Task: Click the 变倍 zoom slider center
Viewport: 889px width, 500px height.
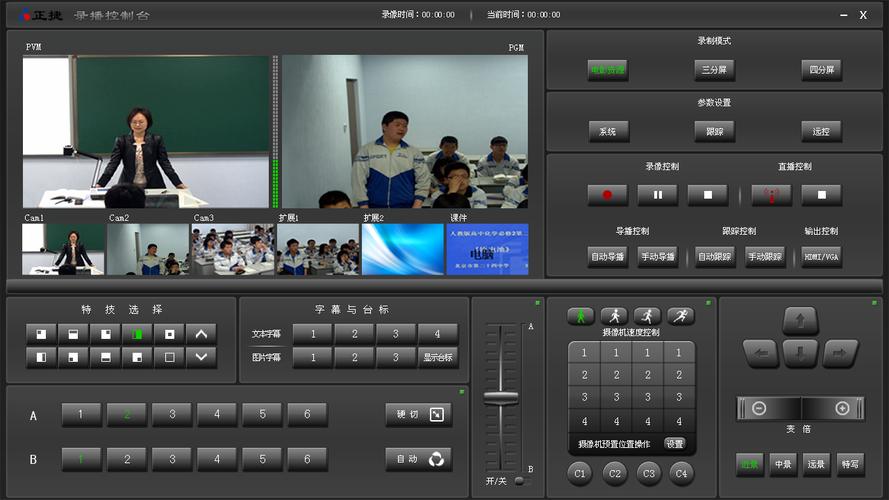Action: (801, 408)
